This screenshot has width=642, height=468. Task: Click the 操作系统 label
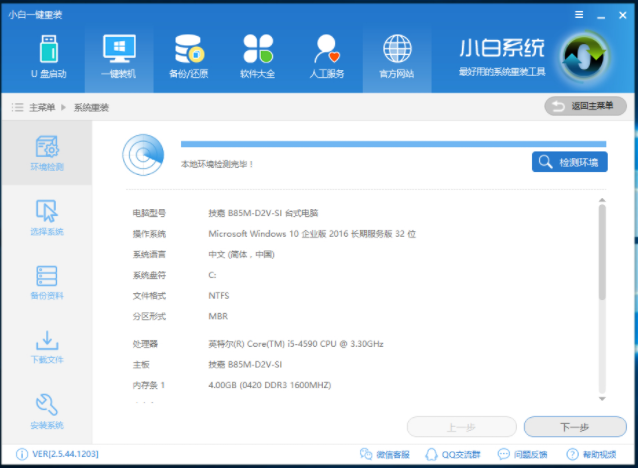(x=149, y=234)
